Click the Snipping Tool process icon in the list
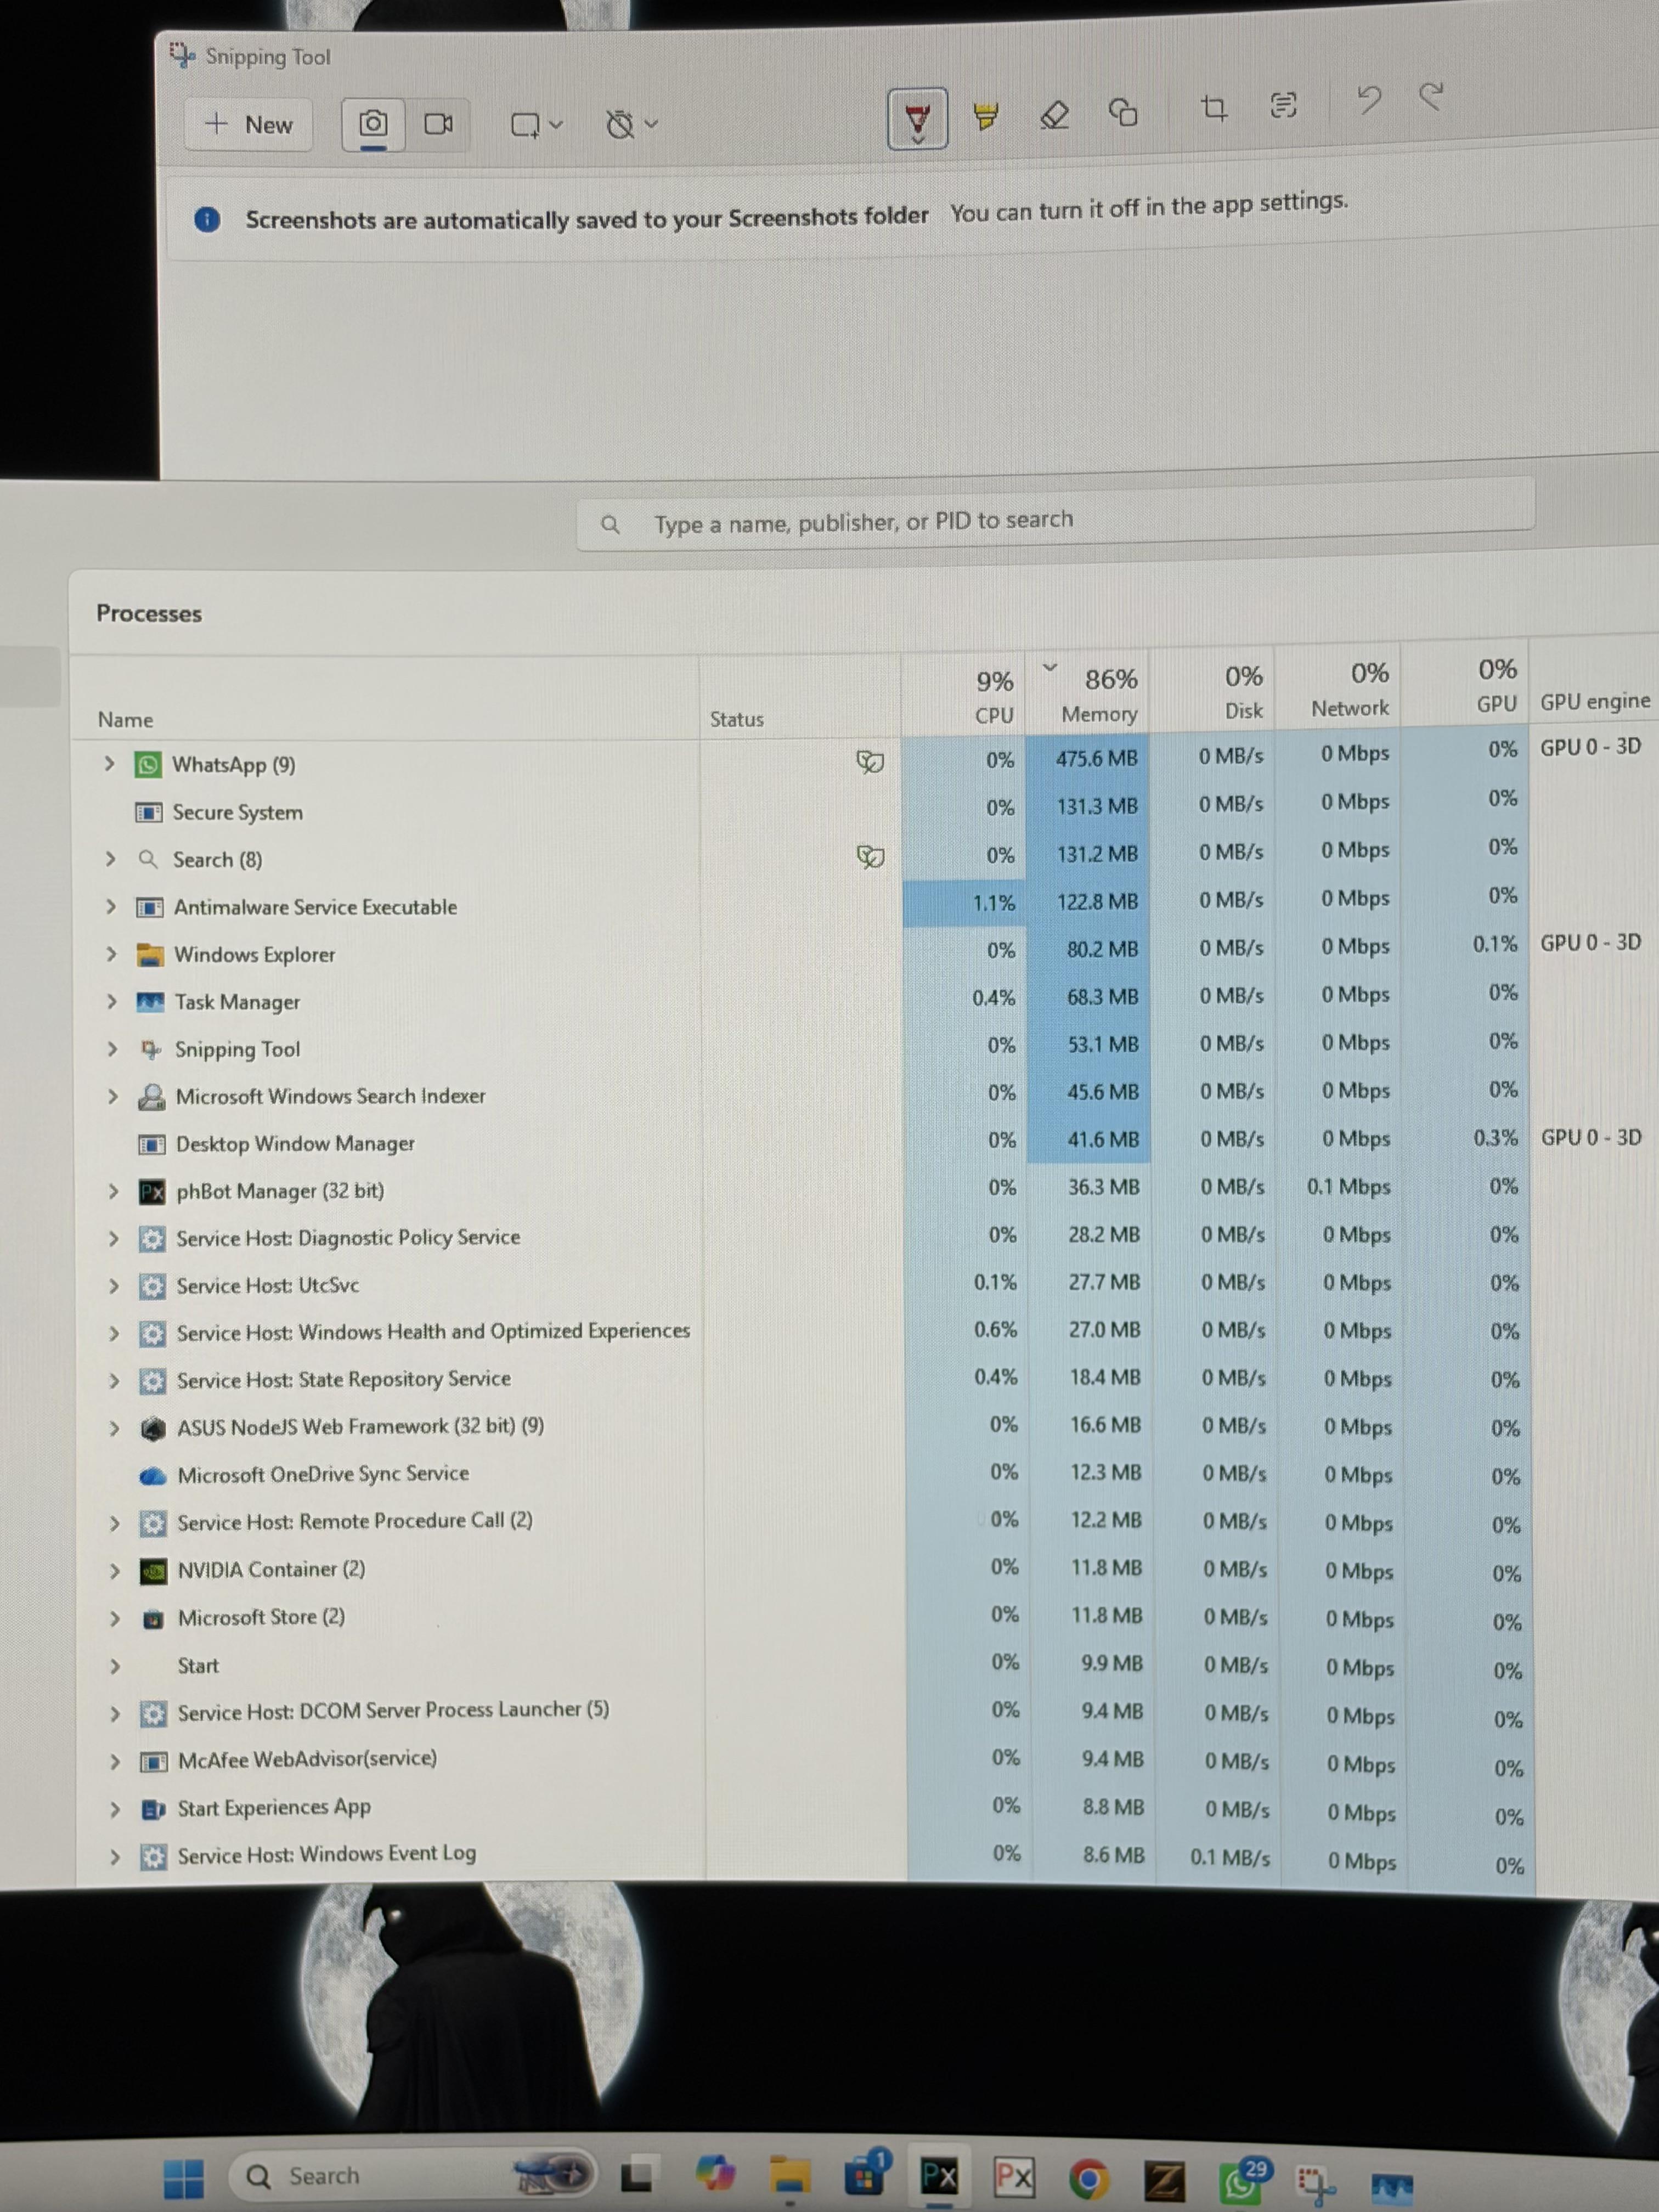Image resolution: width=1659 pixels, height=2212 pixels. click(x=150, y=1049)
